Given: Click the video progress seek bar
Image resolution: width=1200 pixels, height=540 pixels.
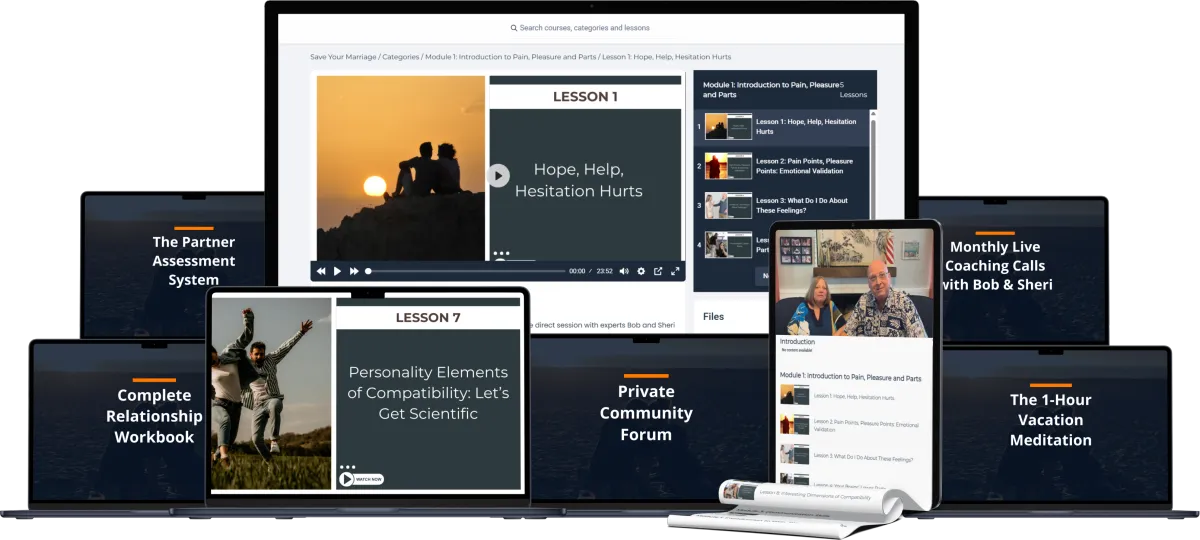Looking at the screenshot, I should (466, 271).
